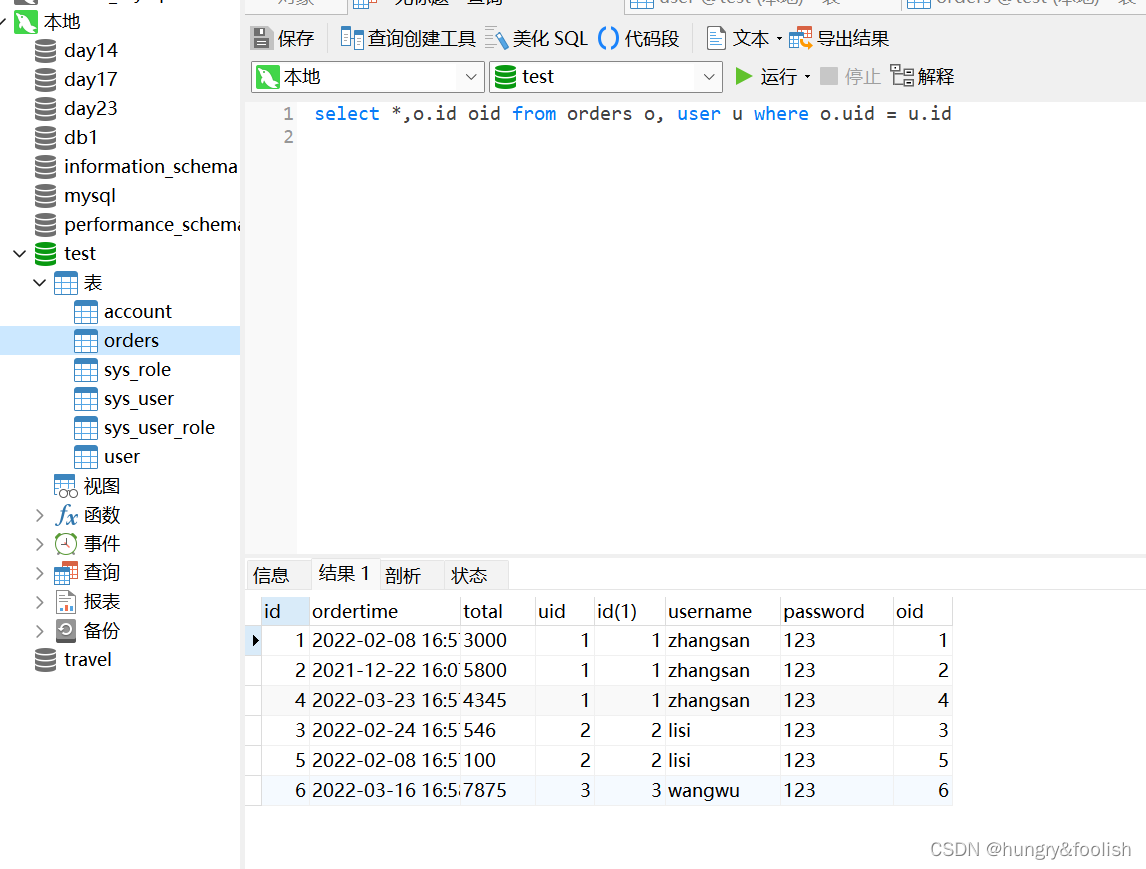1146x869 pixels.
Task: Select the wangwu username cell
Action: [x=723, y=790]
